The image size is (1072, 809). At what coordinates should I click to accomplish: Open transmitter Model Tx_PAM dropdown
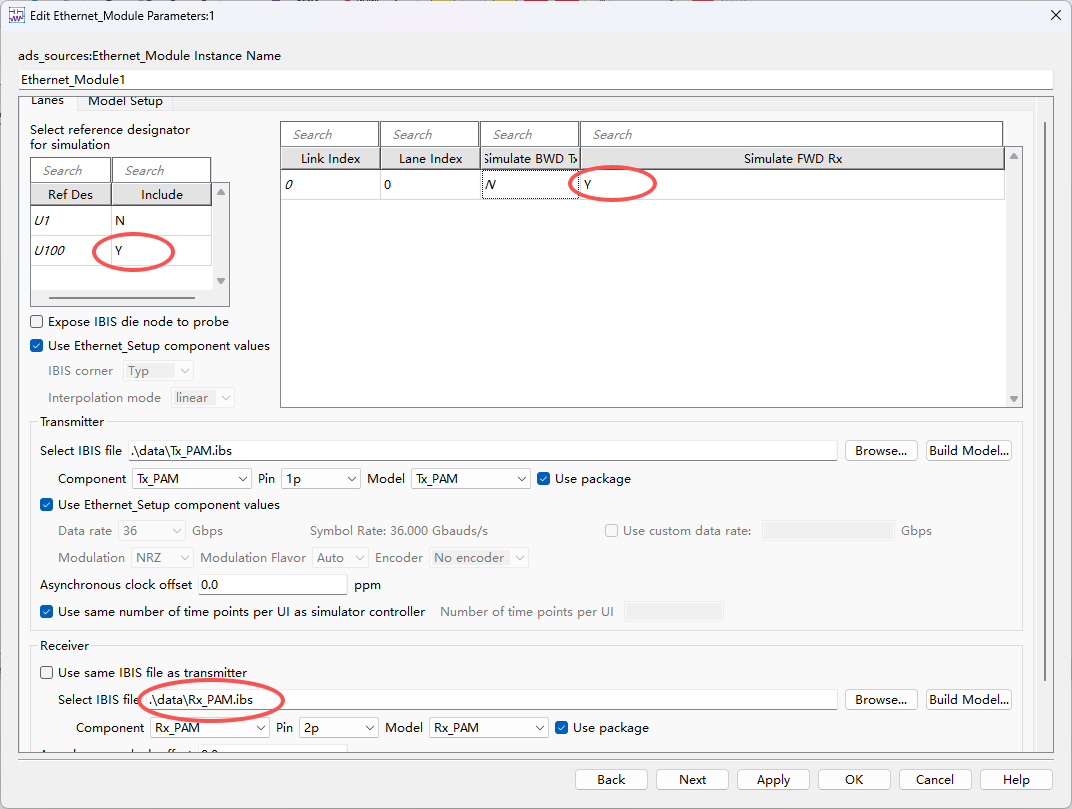click(470, 479)
